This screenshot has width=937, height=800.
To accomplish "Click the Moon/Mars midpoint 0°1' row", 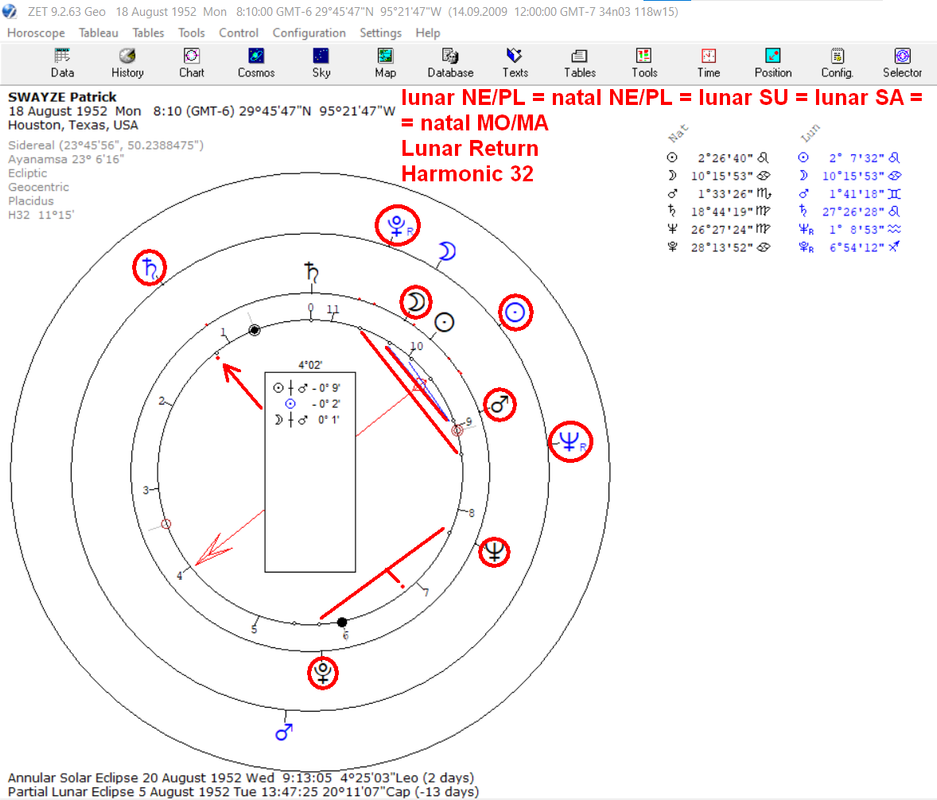I will pos(307,420).
